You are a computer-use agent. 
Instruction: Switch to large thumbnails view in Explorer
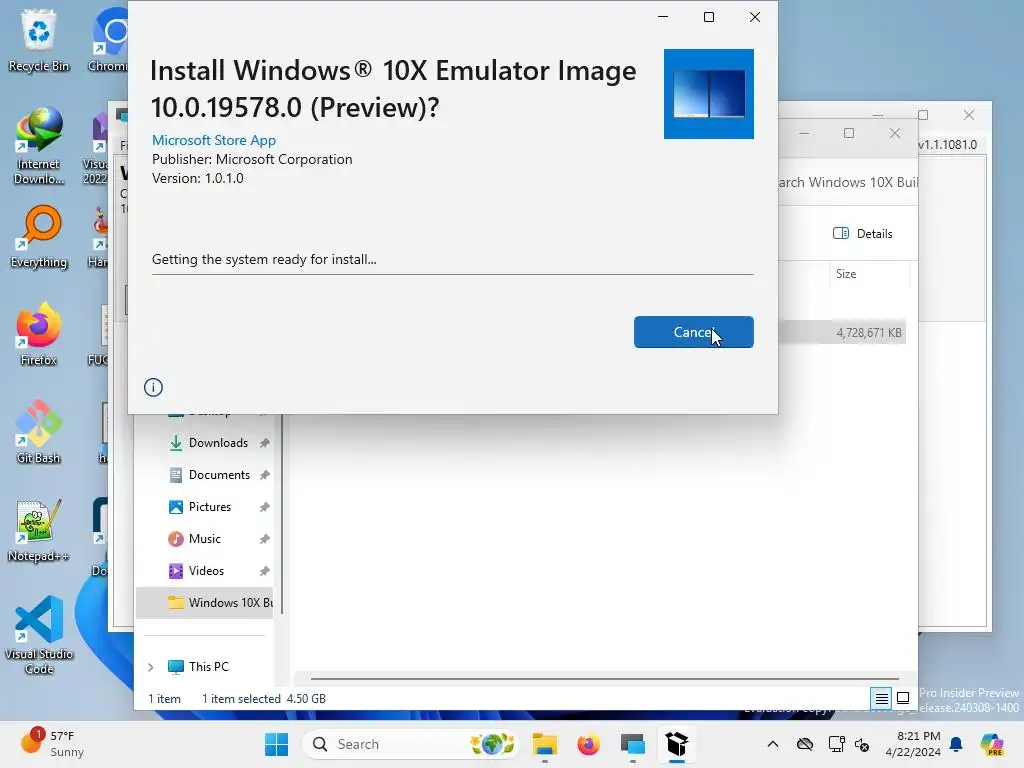[903, 699]
